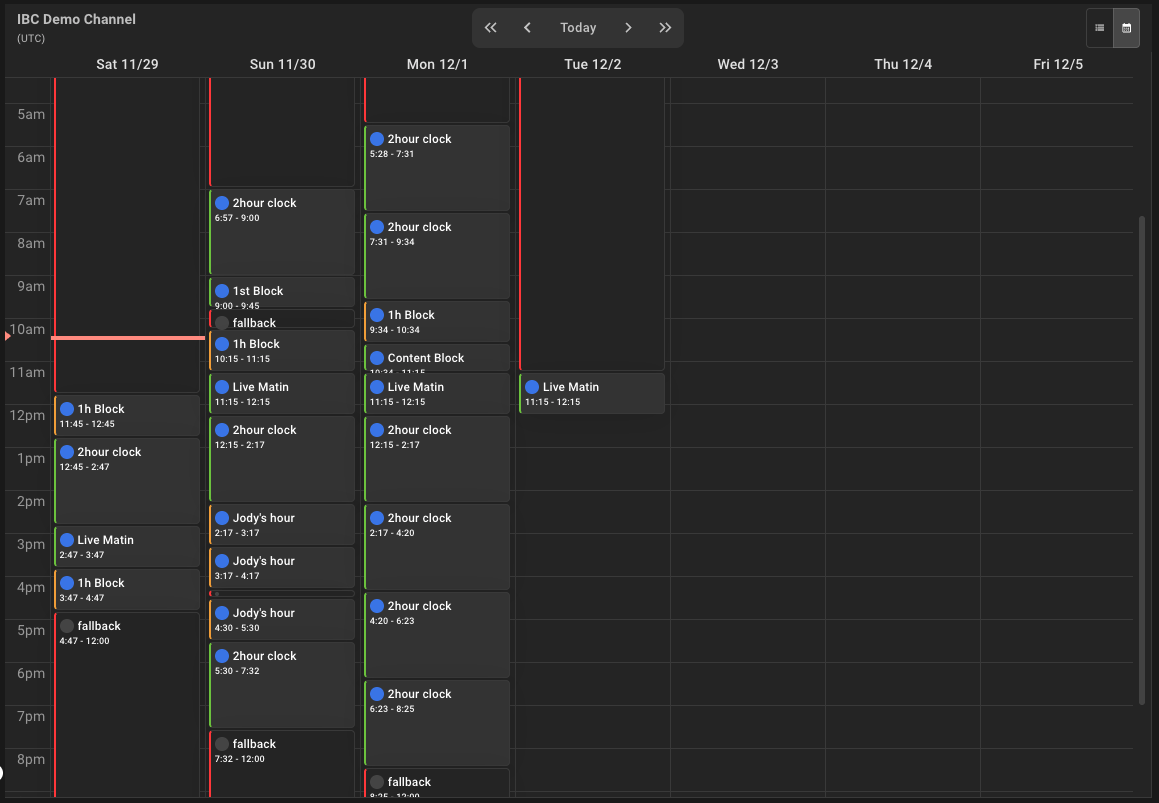Click the Wed 12/3 column header
The height and width of the screenshot is (803, 1159).
pyautogui.click(x=747, y=64)
